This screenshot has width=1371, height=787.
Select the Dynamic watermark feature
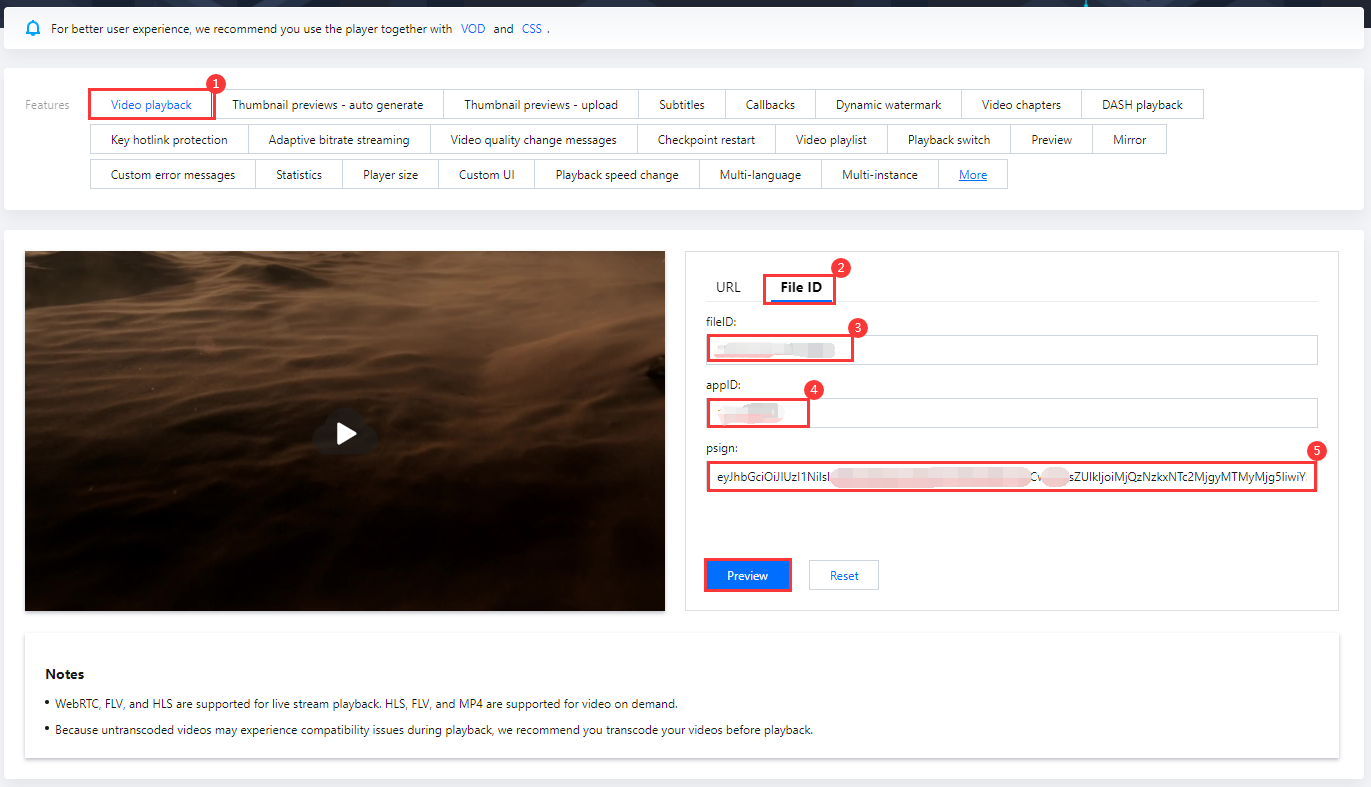point(888,105)
